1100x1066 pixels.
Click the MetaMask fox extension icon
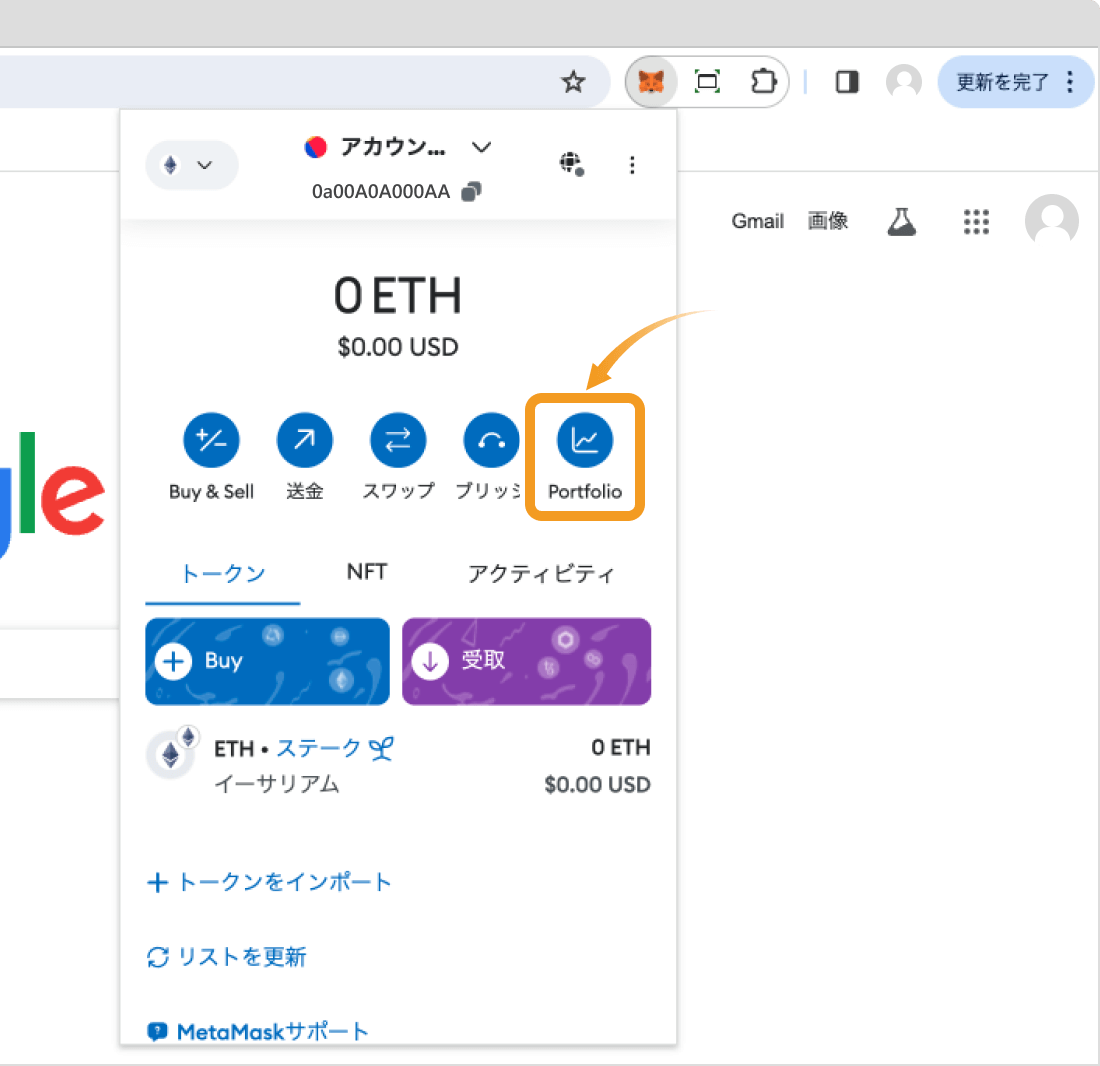click(651, 82)
